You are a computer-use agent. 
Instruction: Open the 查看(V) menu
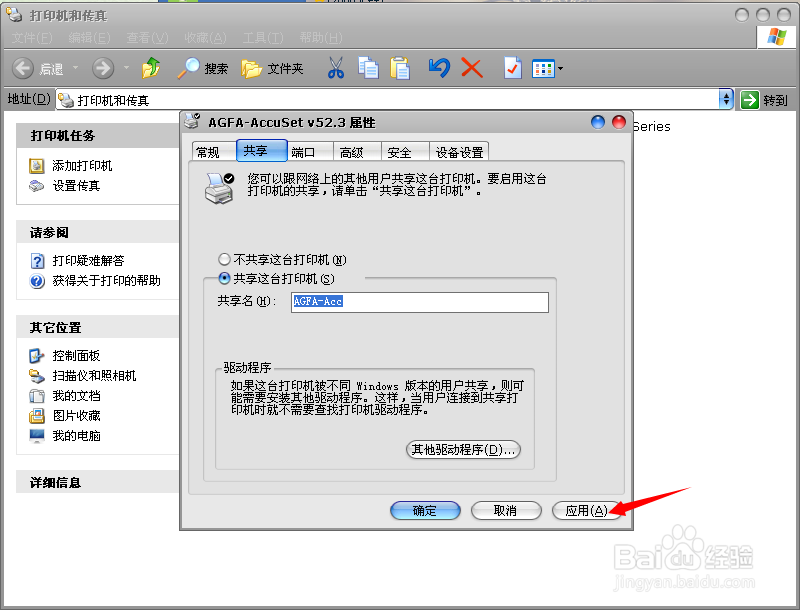147,38
